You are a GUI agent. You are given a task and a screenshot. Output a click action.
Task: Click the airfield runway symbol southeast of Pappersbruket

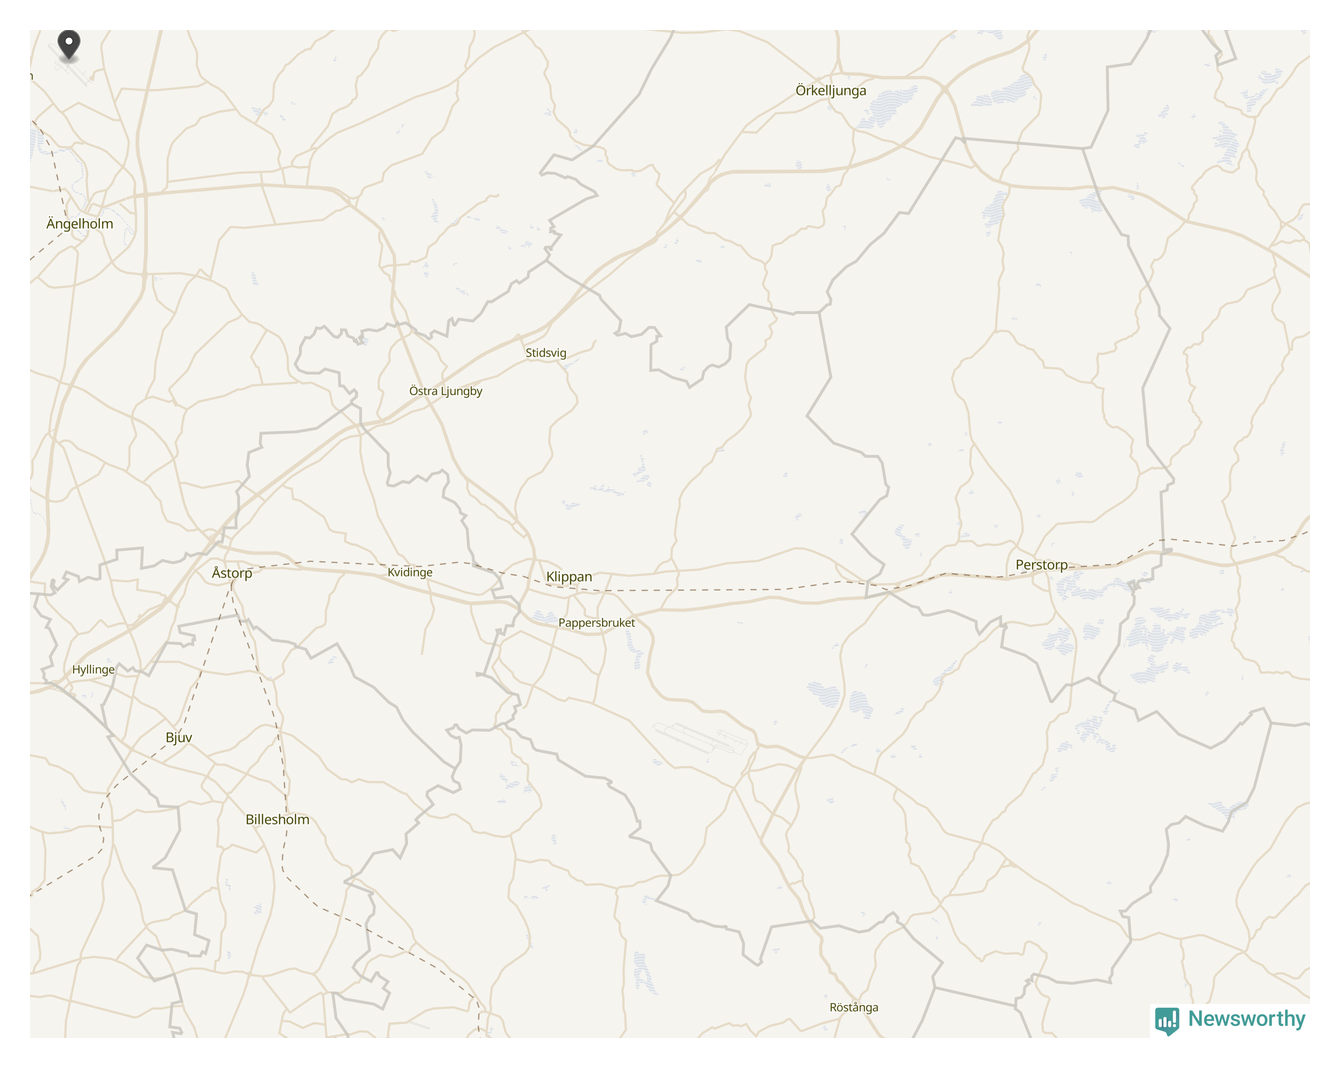[x=701, y=738]
